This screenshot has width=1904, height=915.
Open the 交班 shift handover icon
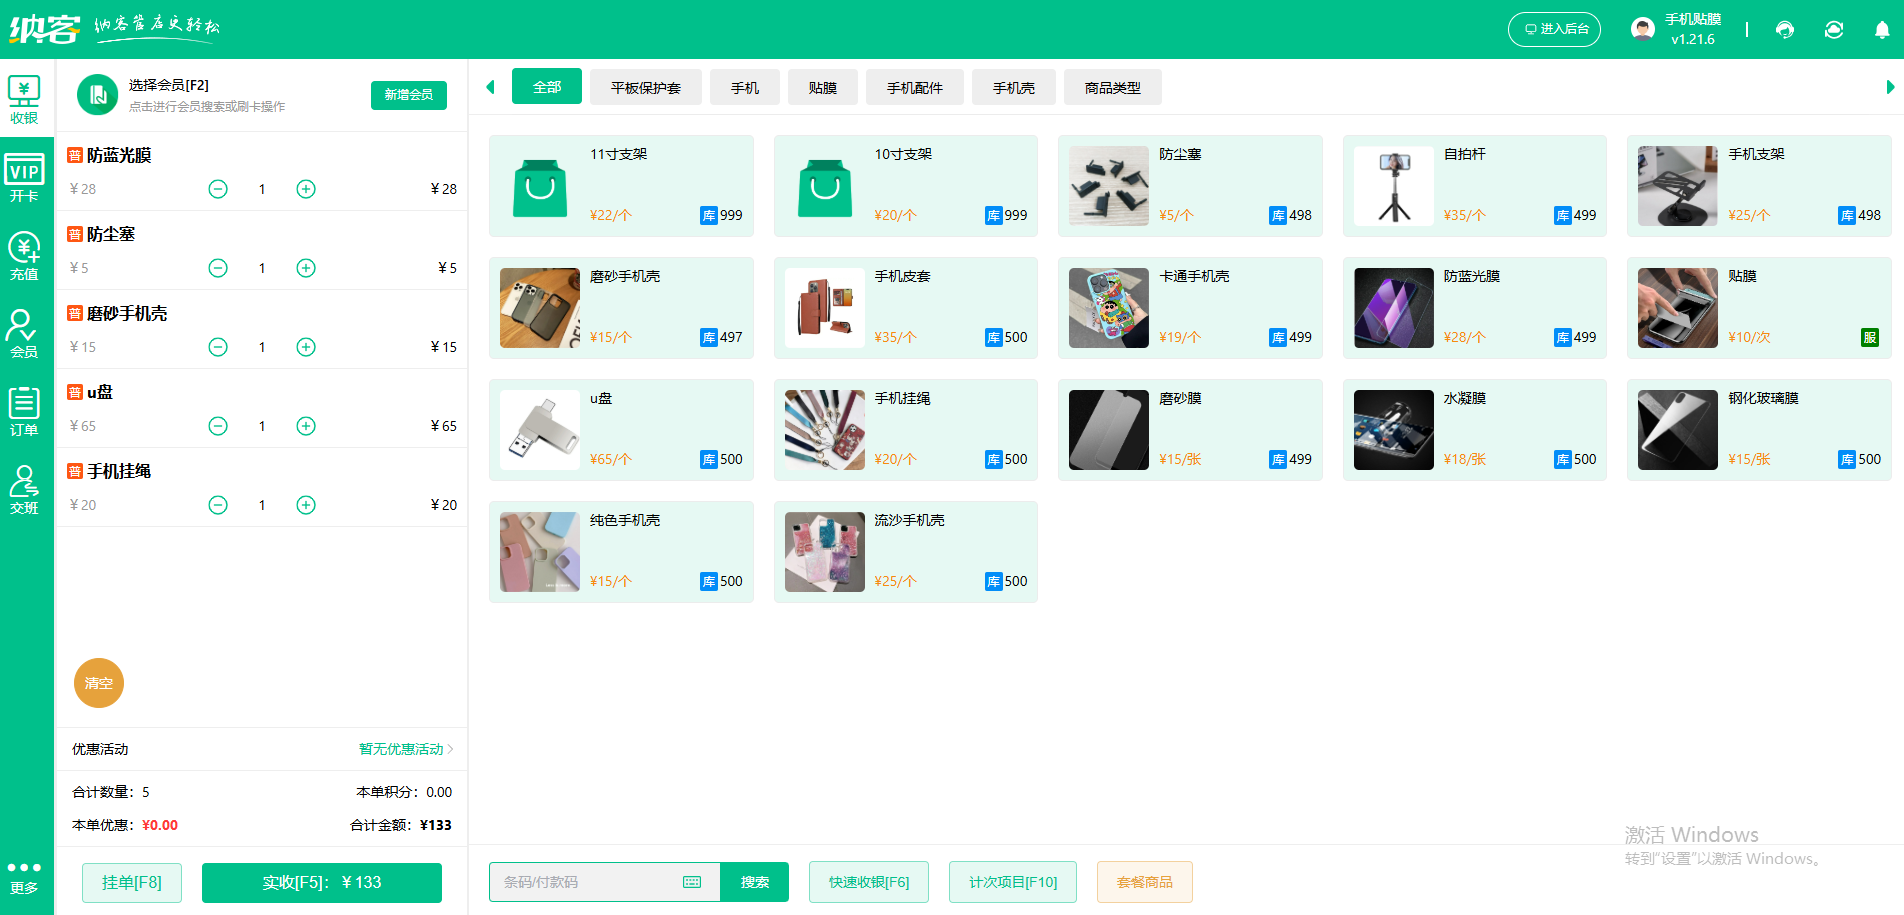click(x=24, y=489)
